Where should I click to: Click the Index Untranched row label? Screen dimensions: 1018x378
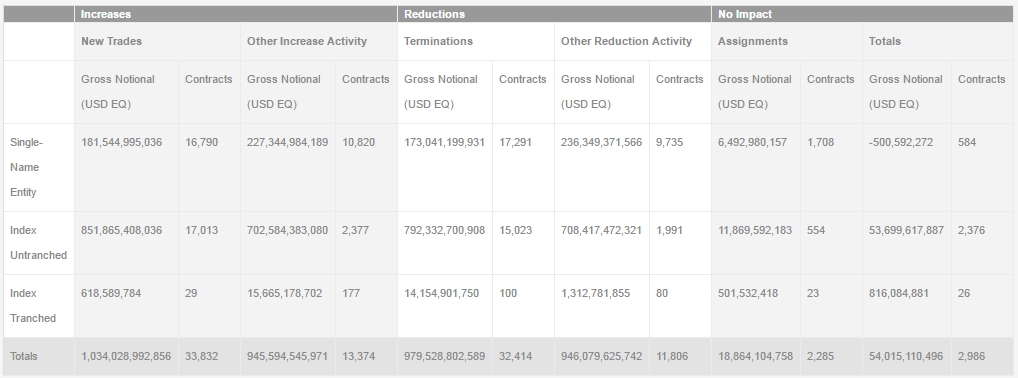(39, 243)
